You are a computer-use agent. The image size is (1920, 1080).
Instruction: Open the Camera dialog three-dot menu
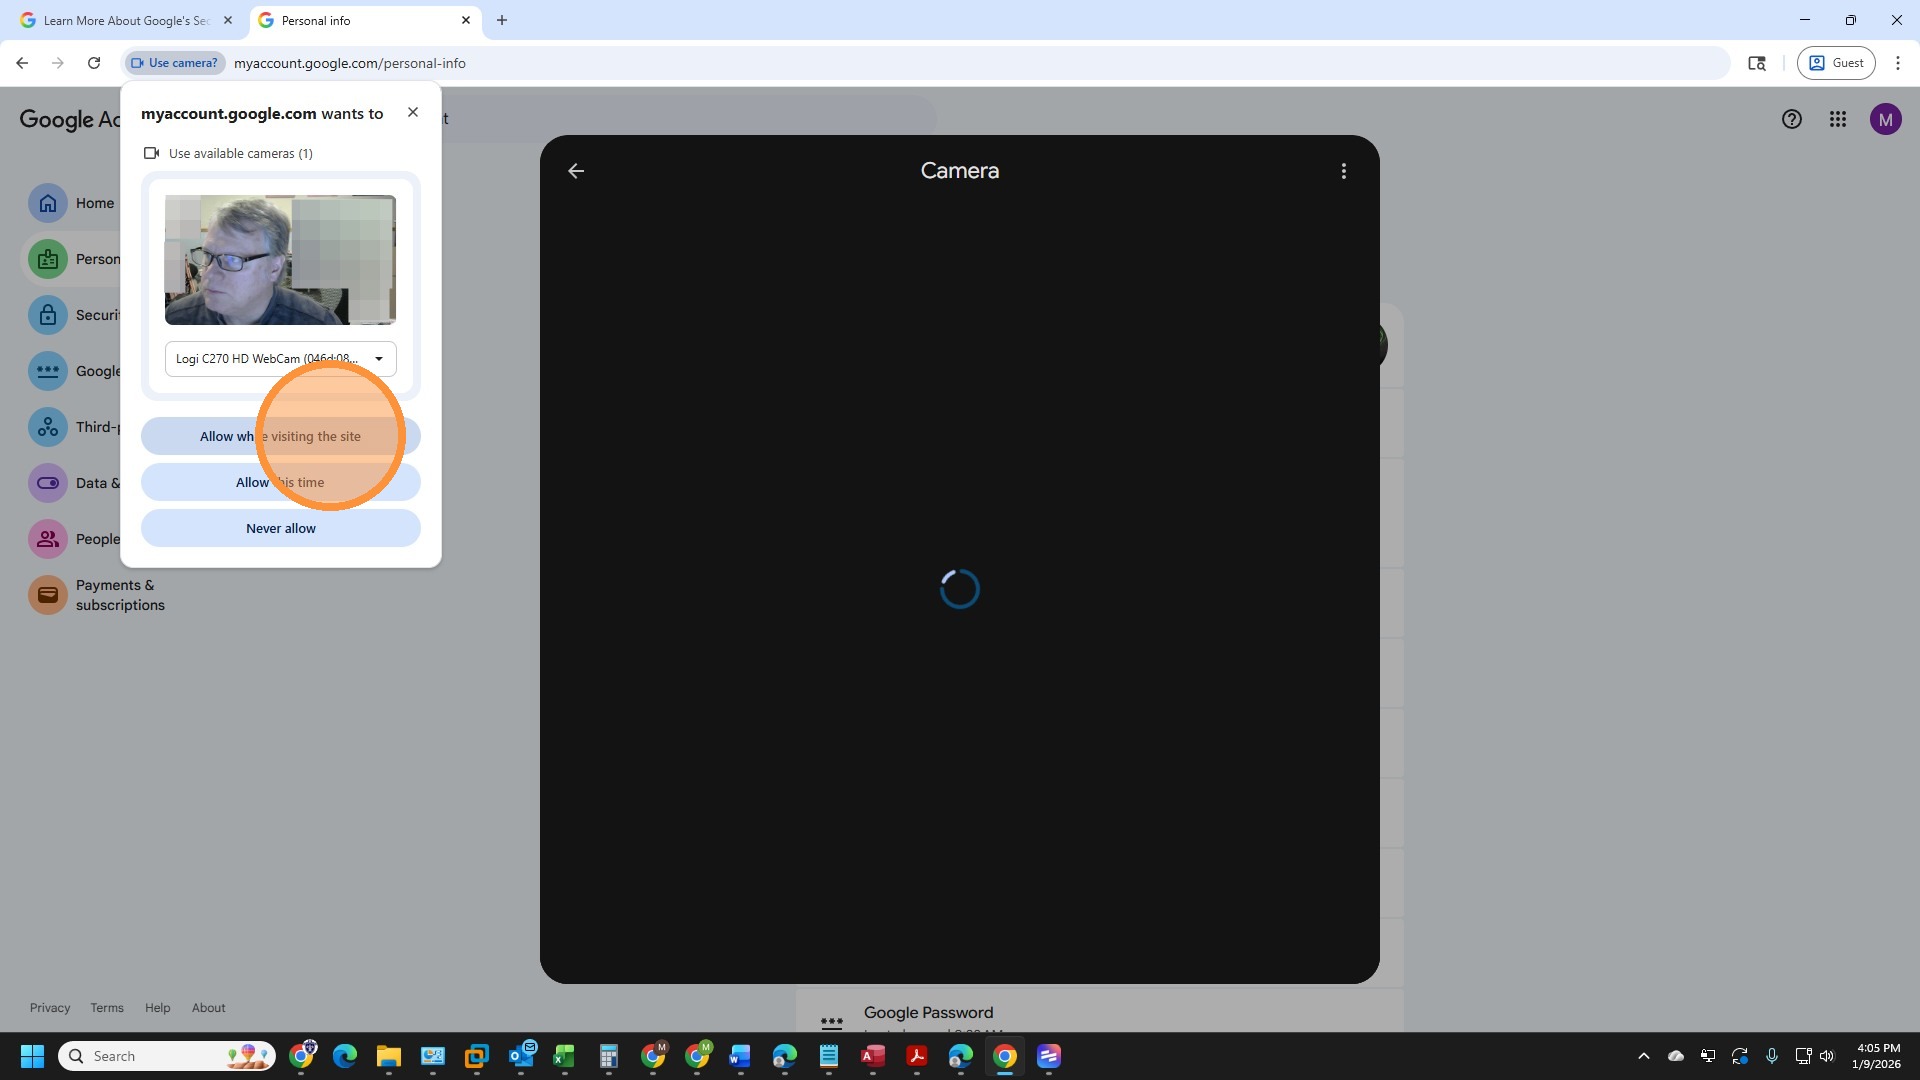pyautogui.click(x=1343, y=171)
